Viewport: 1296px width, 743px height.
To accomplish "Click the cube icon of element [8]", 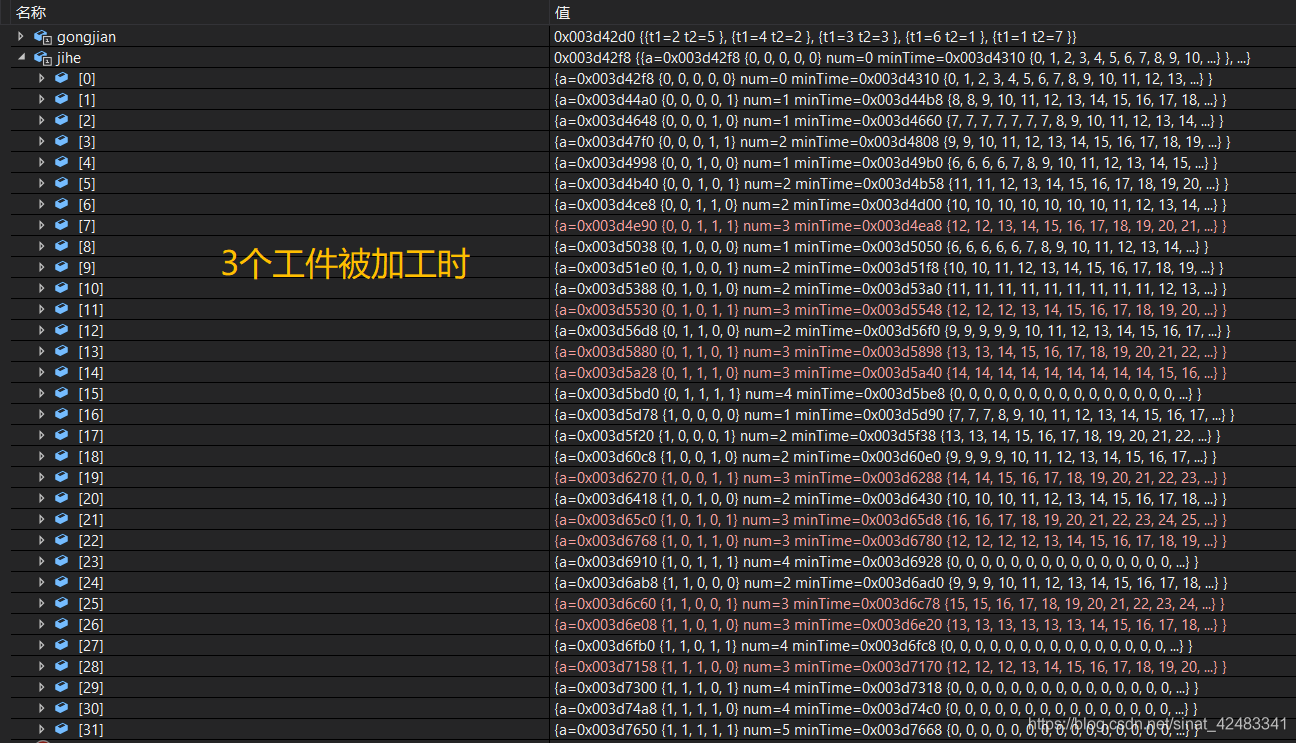I will pyautogui.click(x=62, y=246).
